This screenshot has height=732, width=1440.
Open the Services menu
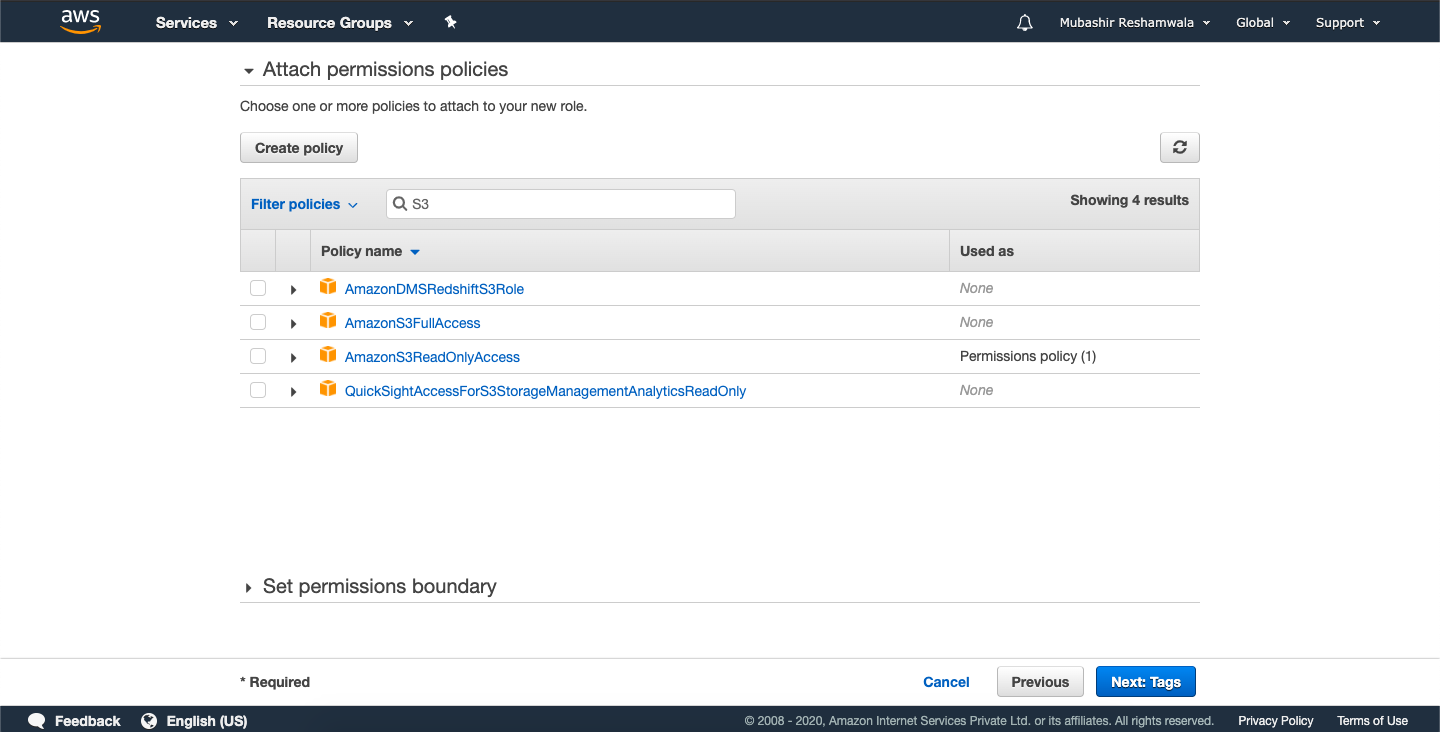pos(197,22)
